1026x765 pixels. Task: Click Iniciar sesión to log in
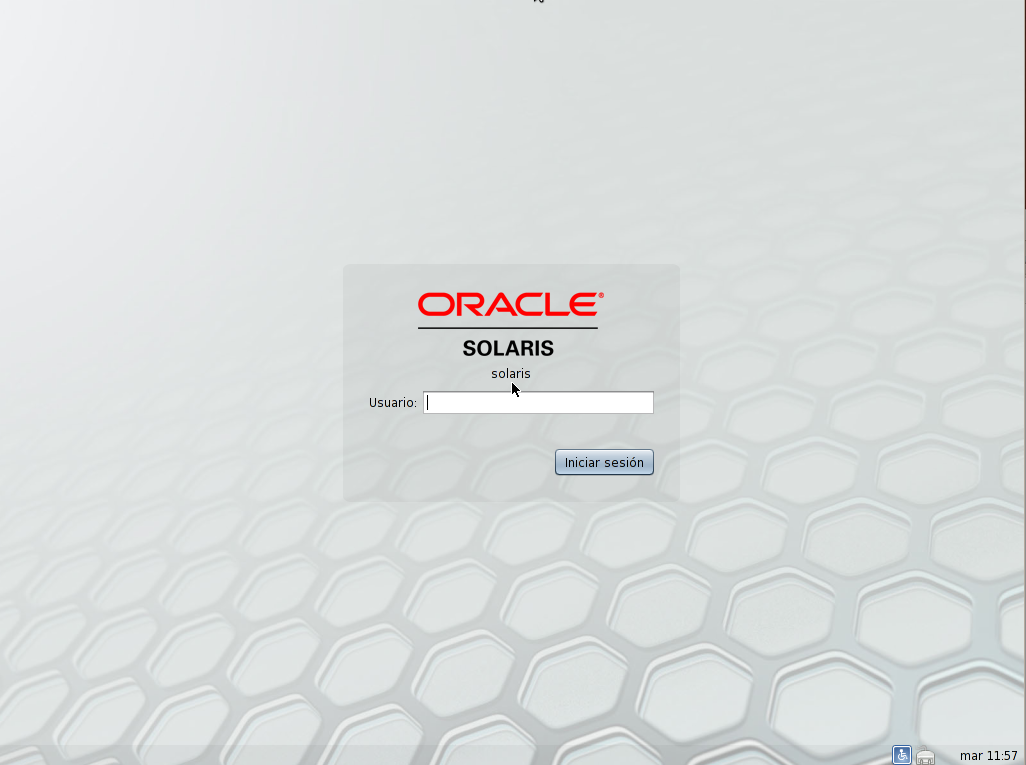tap(604, 462)
